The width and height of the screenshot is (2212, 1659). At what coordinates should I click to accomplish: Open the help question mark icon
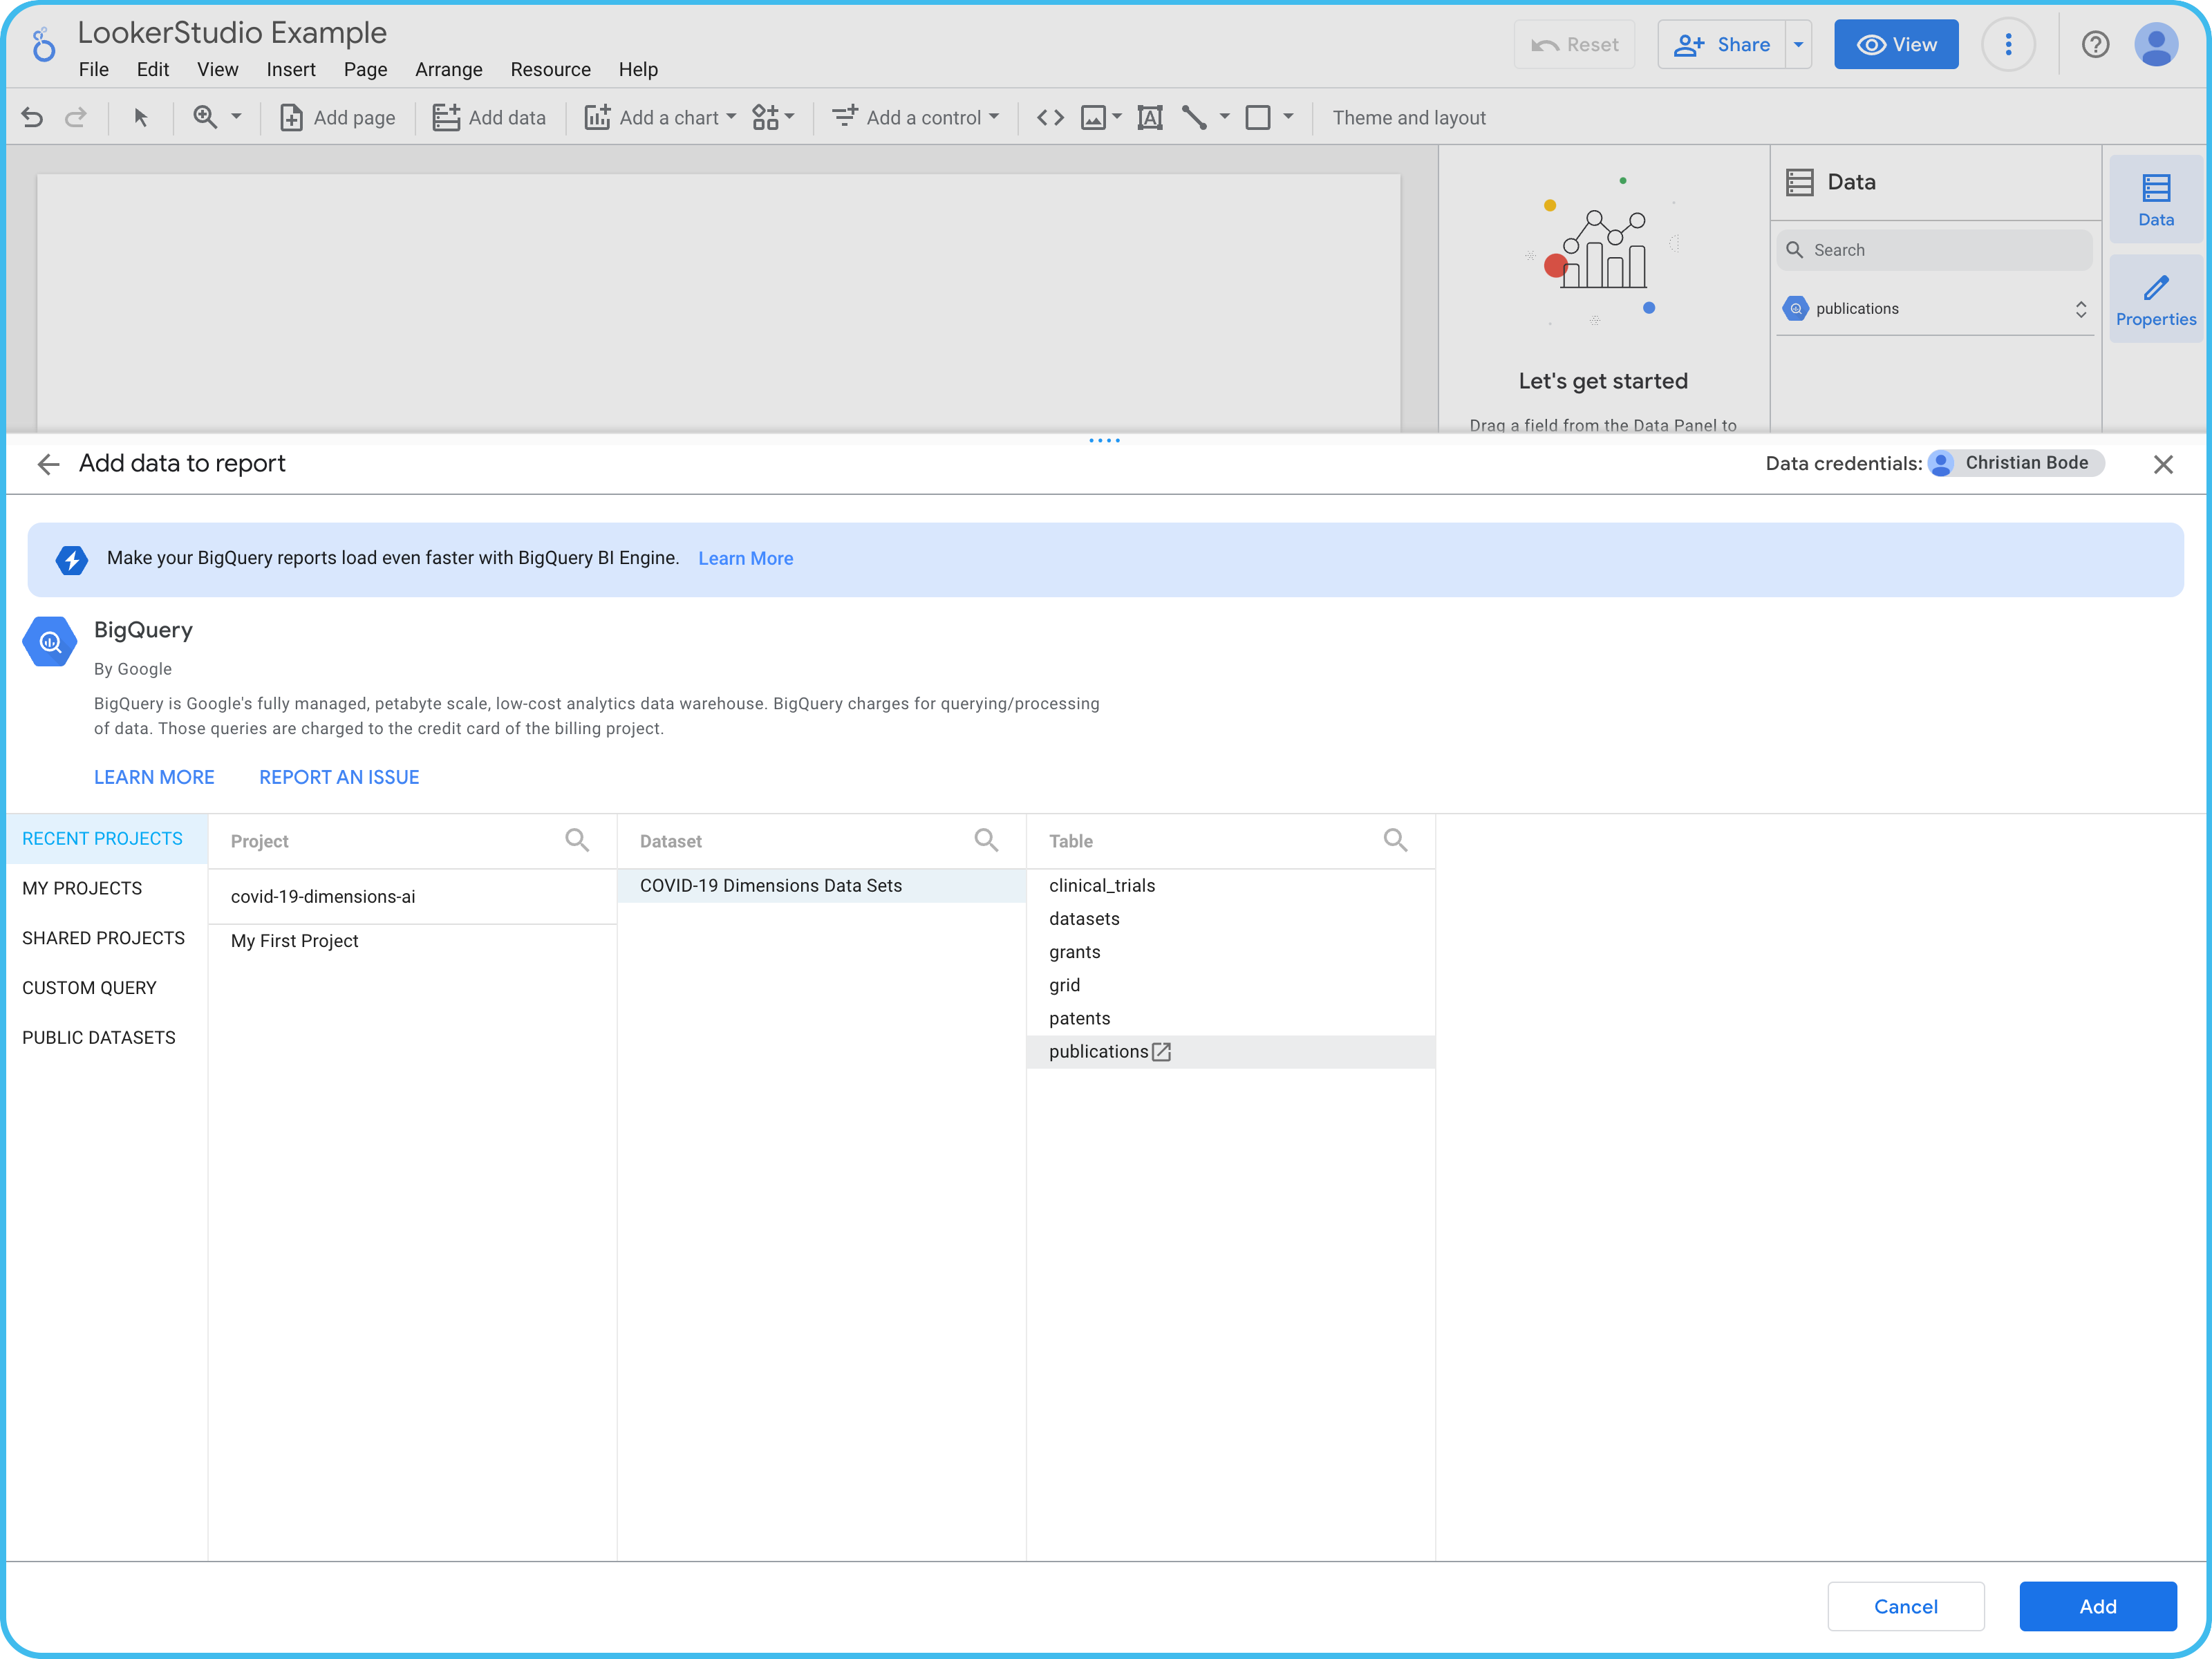[x=2095, y=45]
